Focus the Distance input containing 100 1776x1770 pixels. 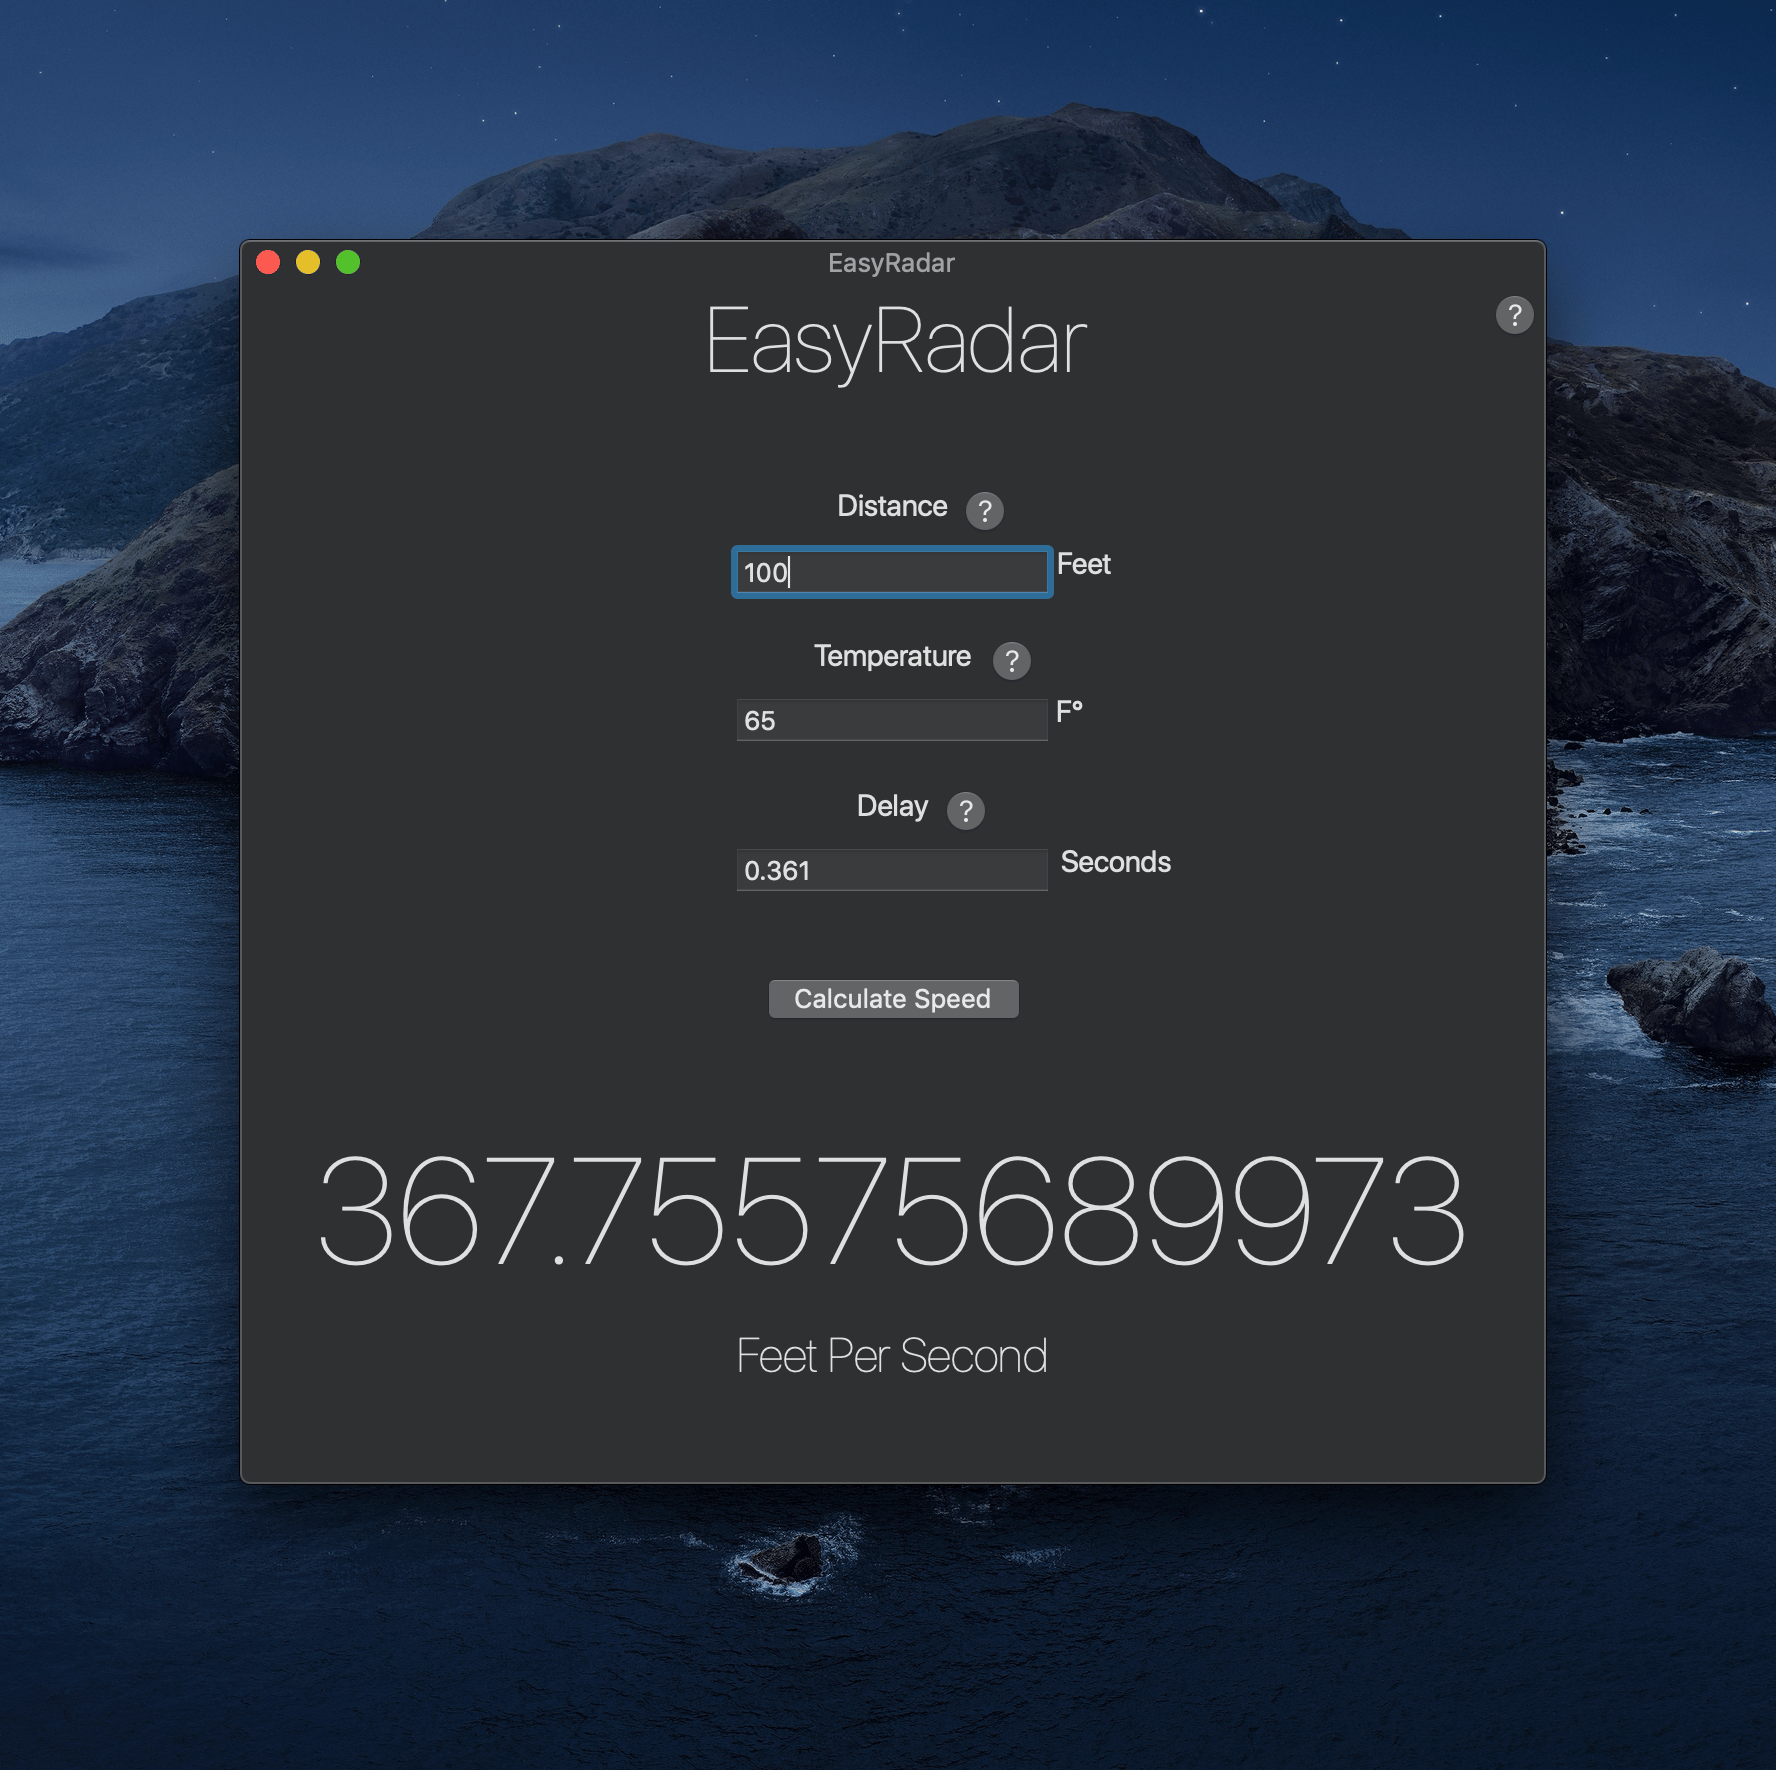point(891,572)
